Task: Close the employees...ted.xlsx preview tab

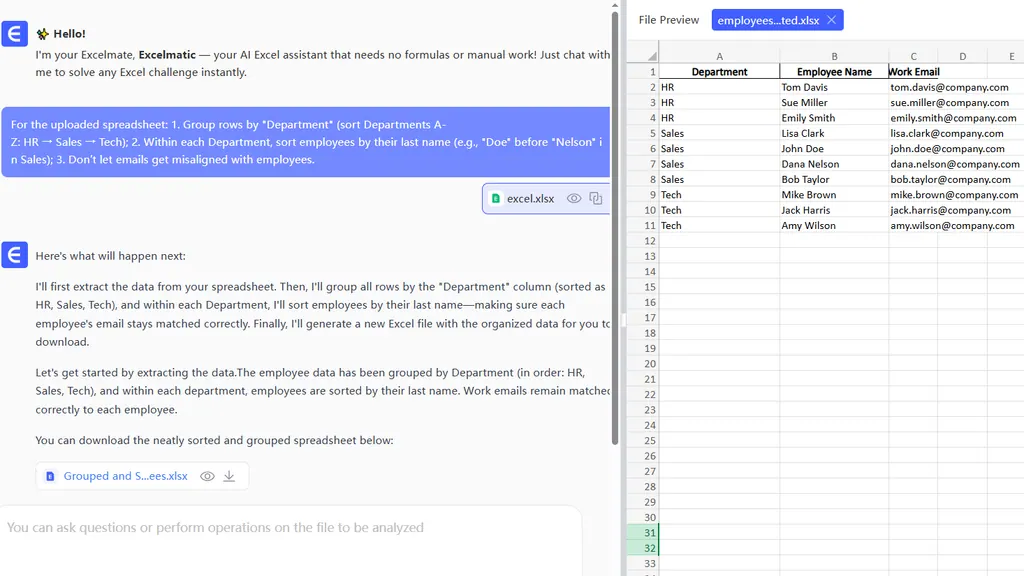Action: 831,20
